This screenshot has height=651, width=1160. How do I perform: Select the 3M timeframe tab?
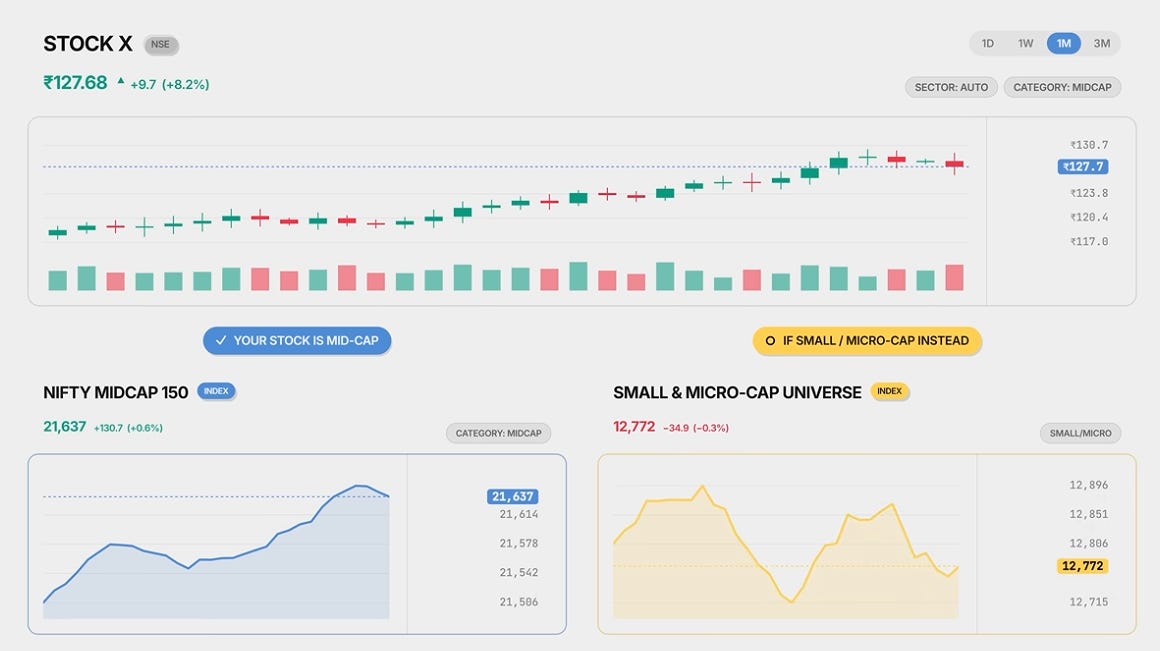[x=1102, y=44]
